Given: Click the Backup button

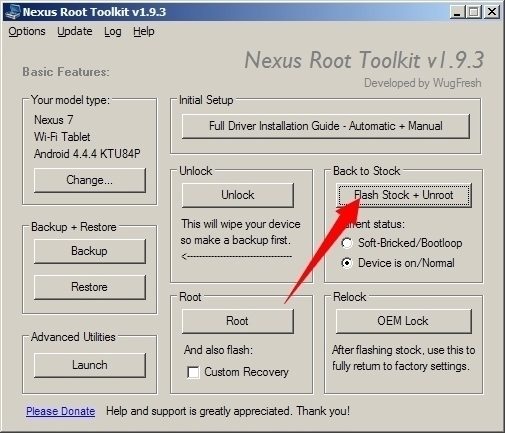Looking at the screenshot, I should coord(90,251).
